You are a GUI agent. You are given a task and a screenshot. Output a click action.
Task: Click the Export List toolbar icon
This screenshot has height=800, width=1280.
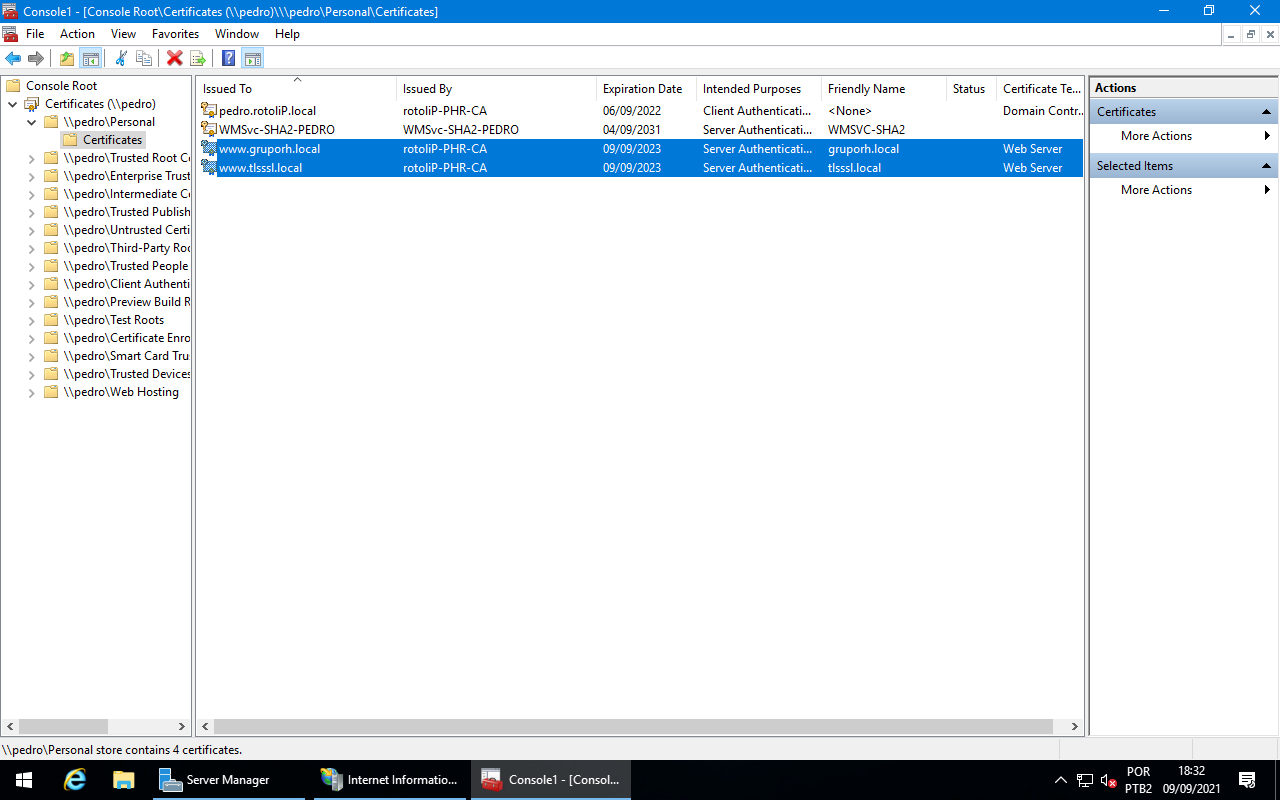[x=198, y=58]
